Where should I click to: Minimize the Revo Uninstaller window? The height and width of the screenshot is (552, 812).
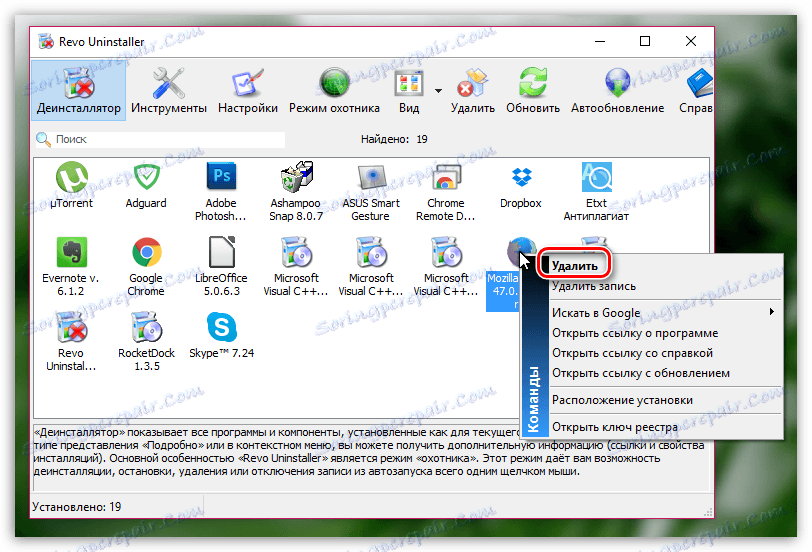click(x=600, y=41)
